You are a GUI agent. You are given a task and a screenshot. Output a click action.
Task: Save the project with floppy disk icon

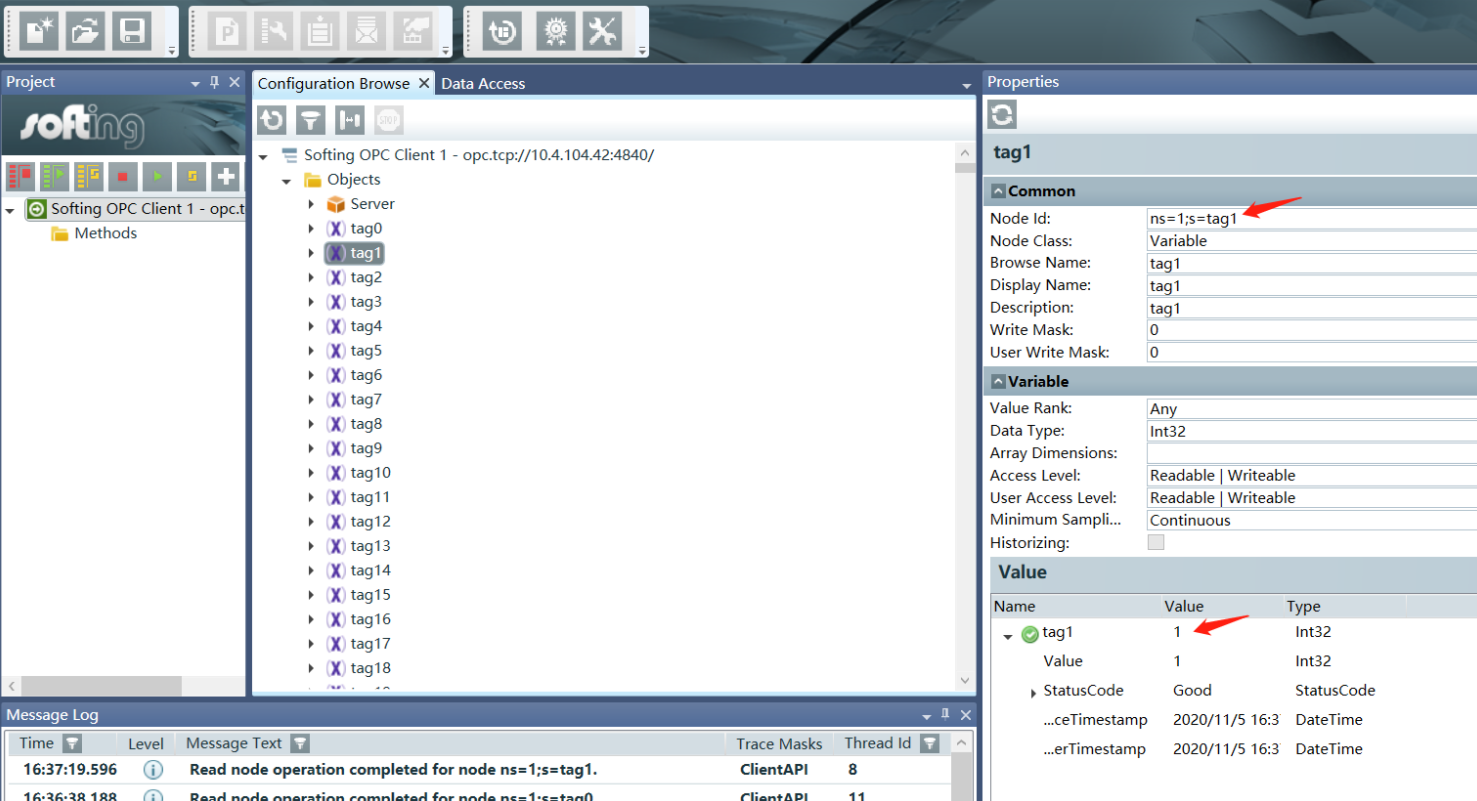pyautogui.click(x=131, y=31)
